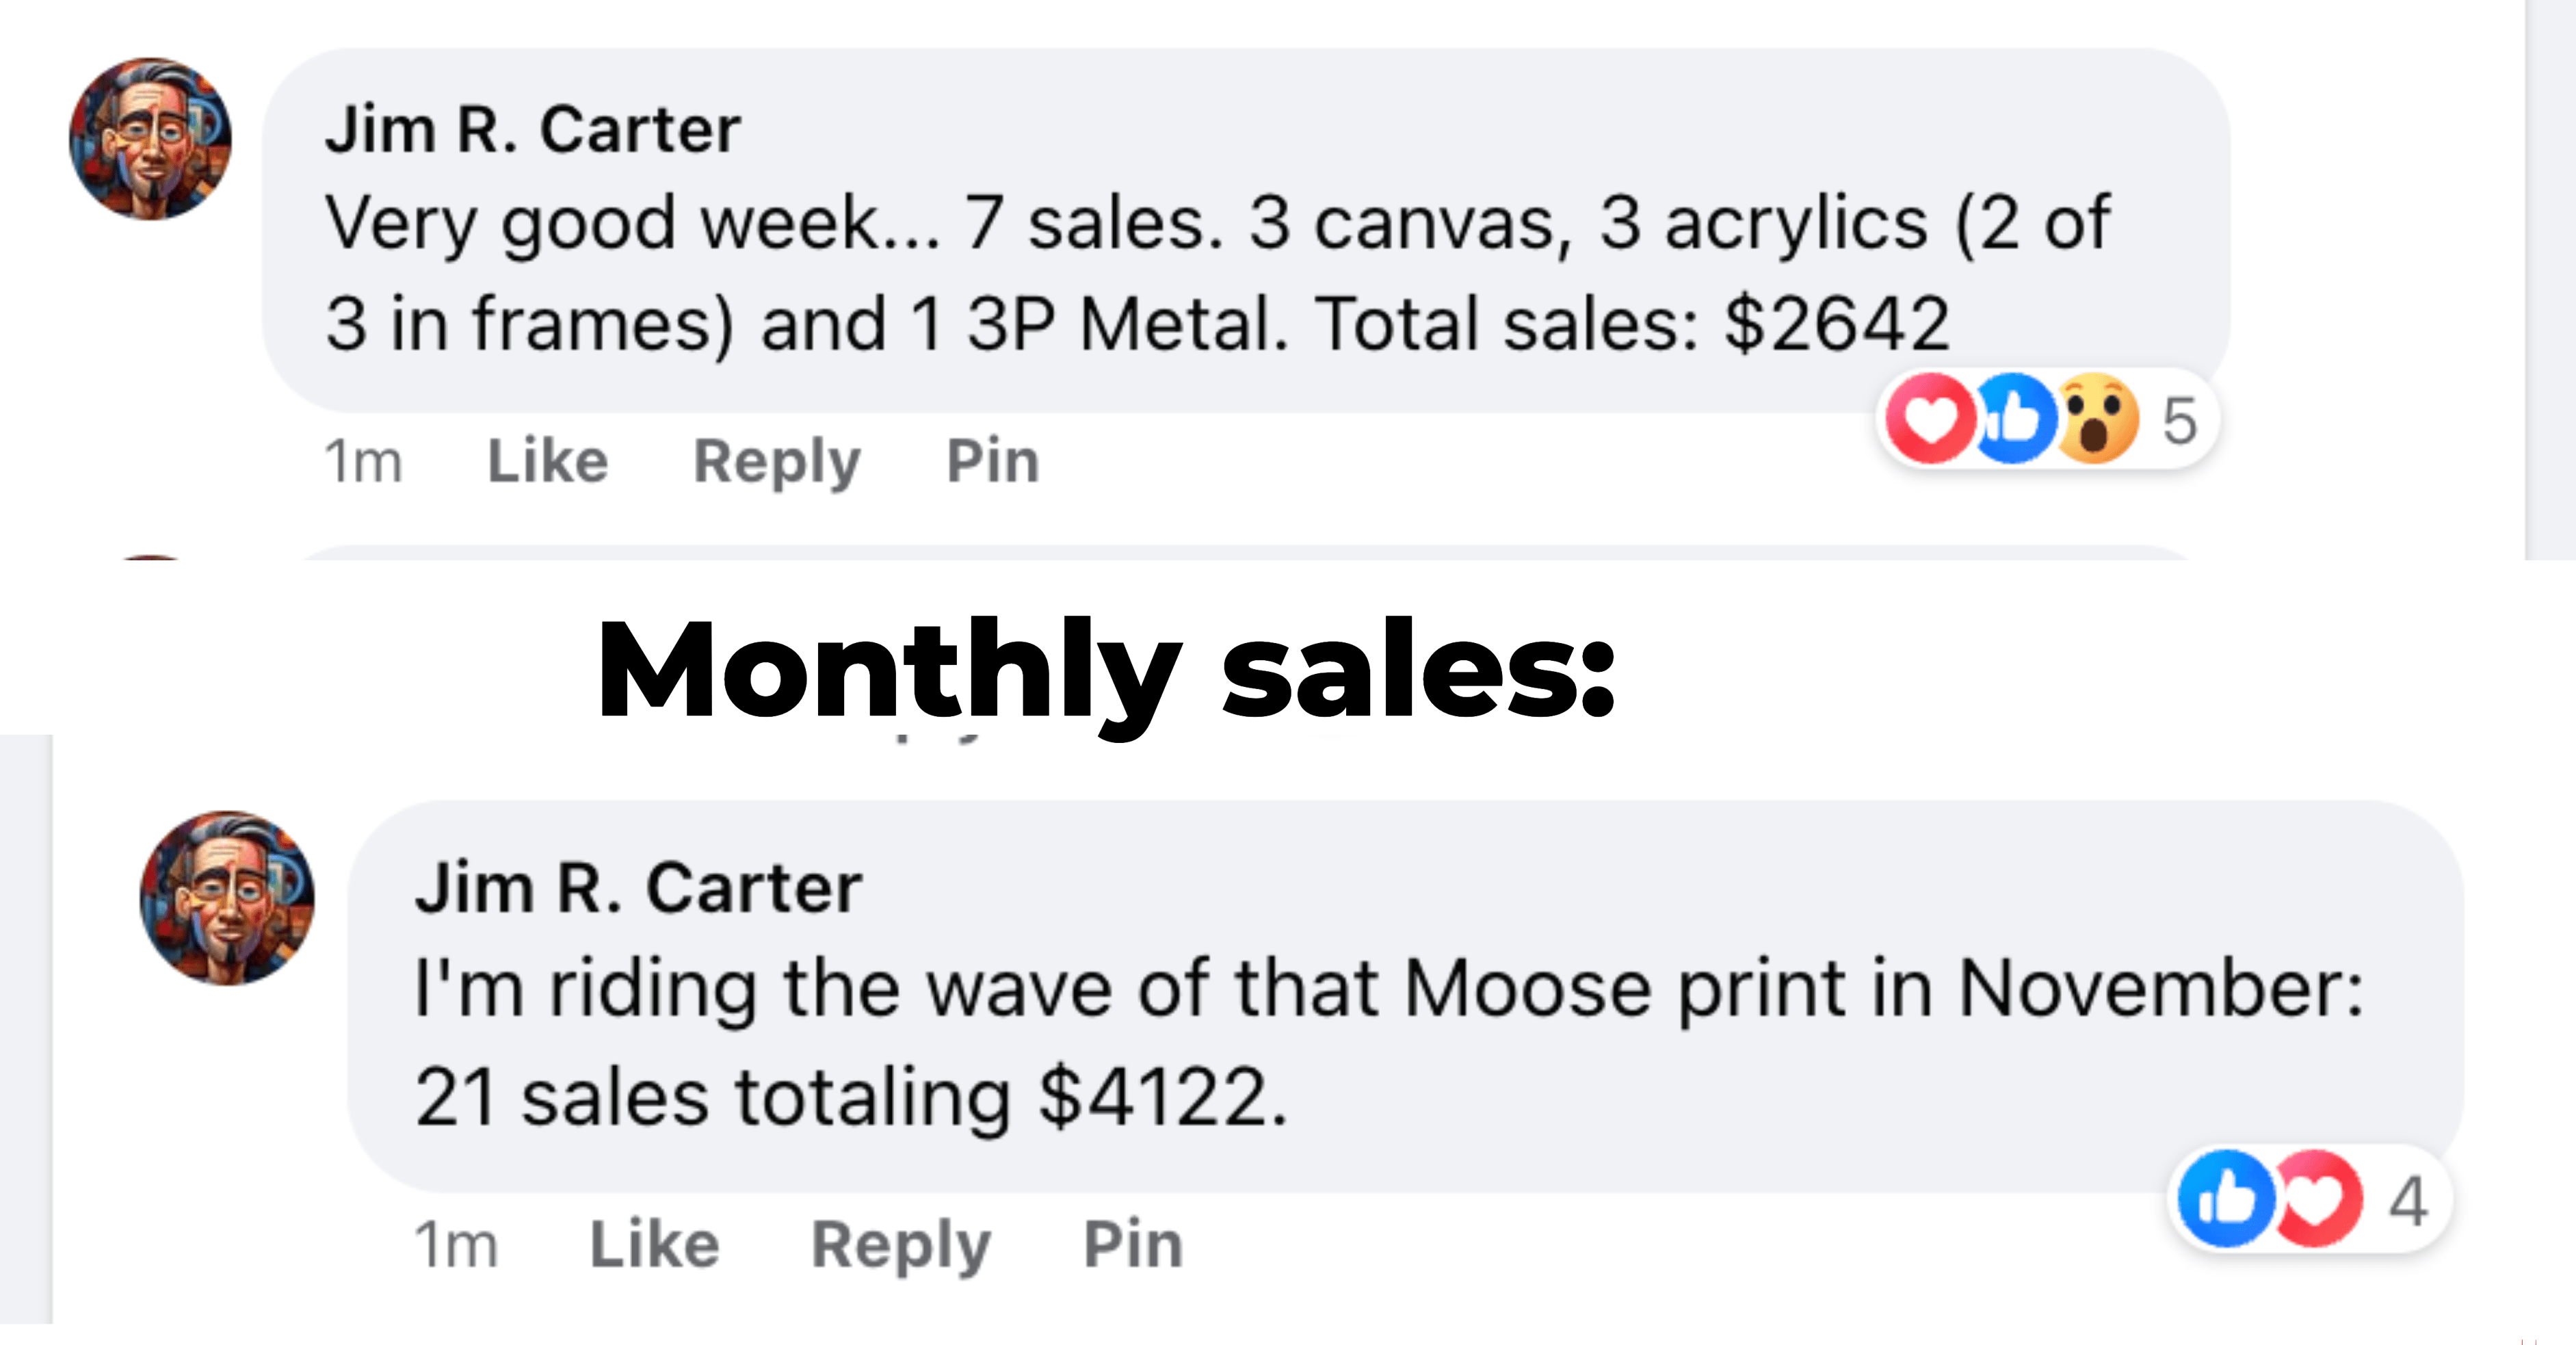View reaction count 5 on top comment

point(2180,421)
